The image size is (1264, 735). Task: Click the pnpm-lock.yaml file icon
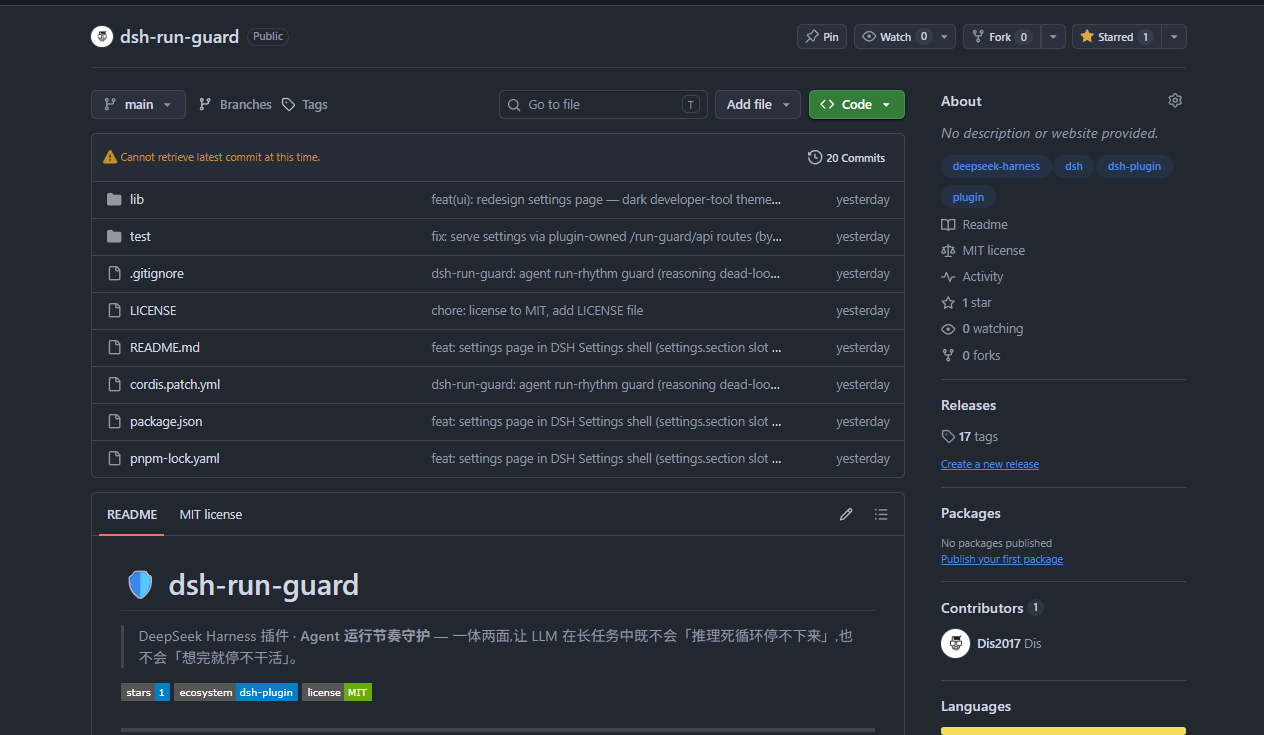114,459
